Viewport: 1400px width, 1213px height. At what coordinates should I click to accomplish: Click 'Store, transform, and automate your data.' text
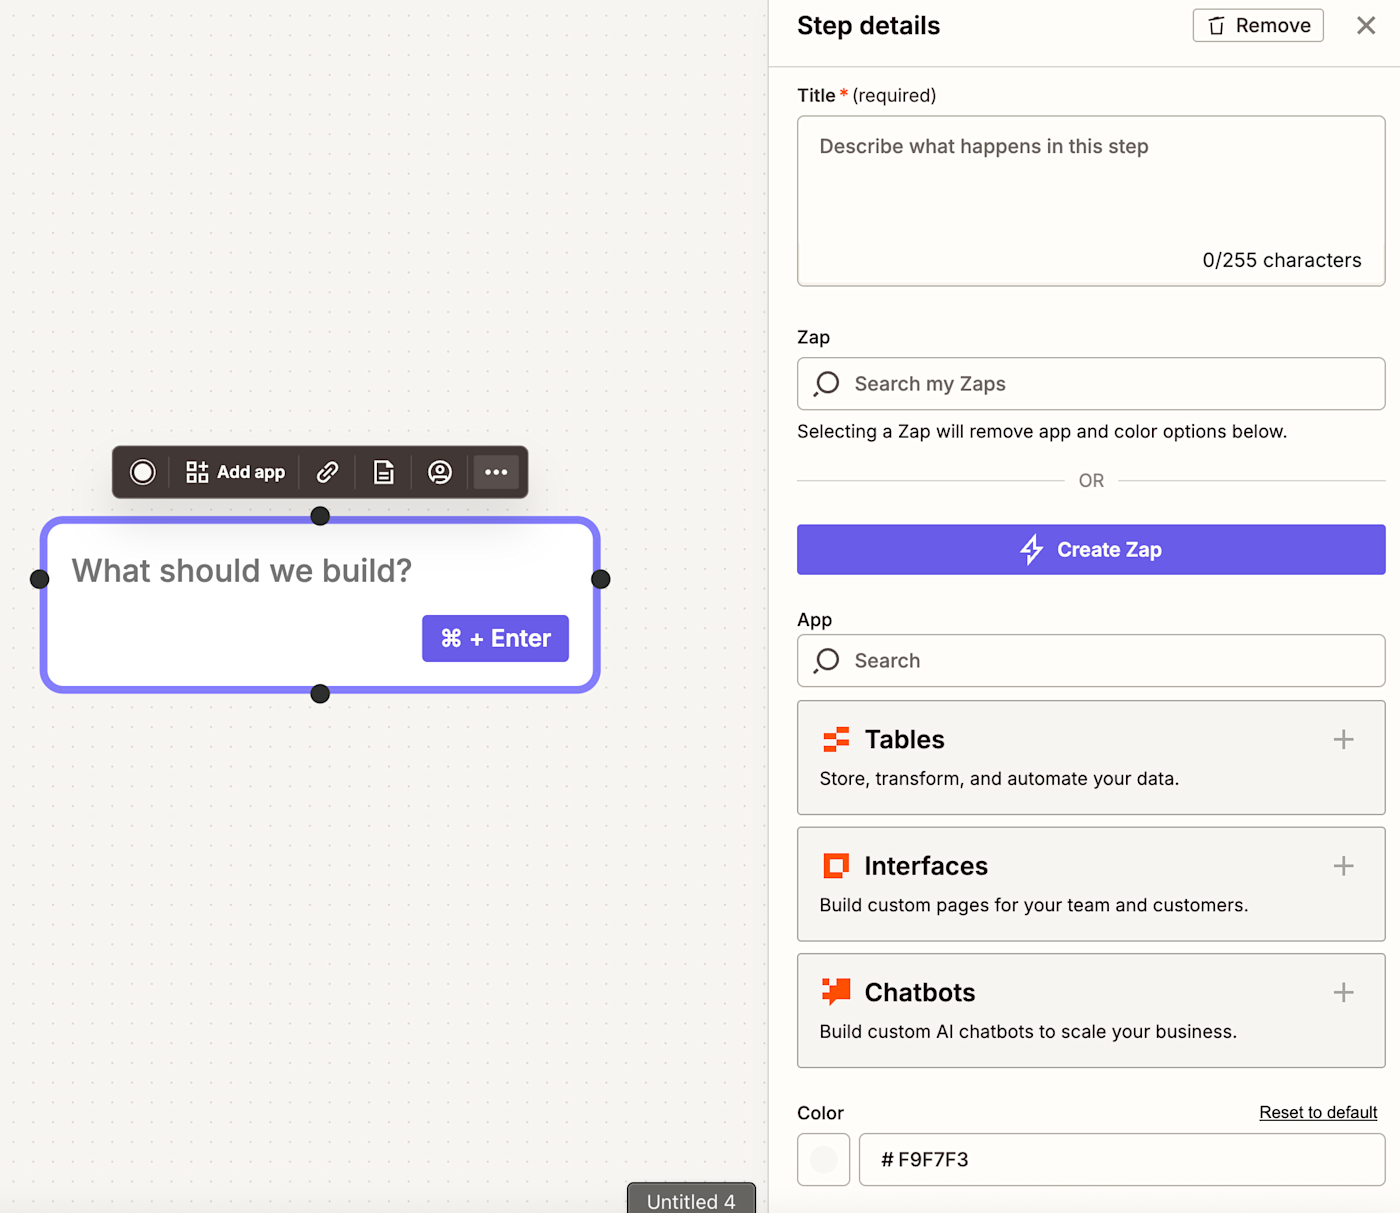[999, 779]
